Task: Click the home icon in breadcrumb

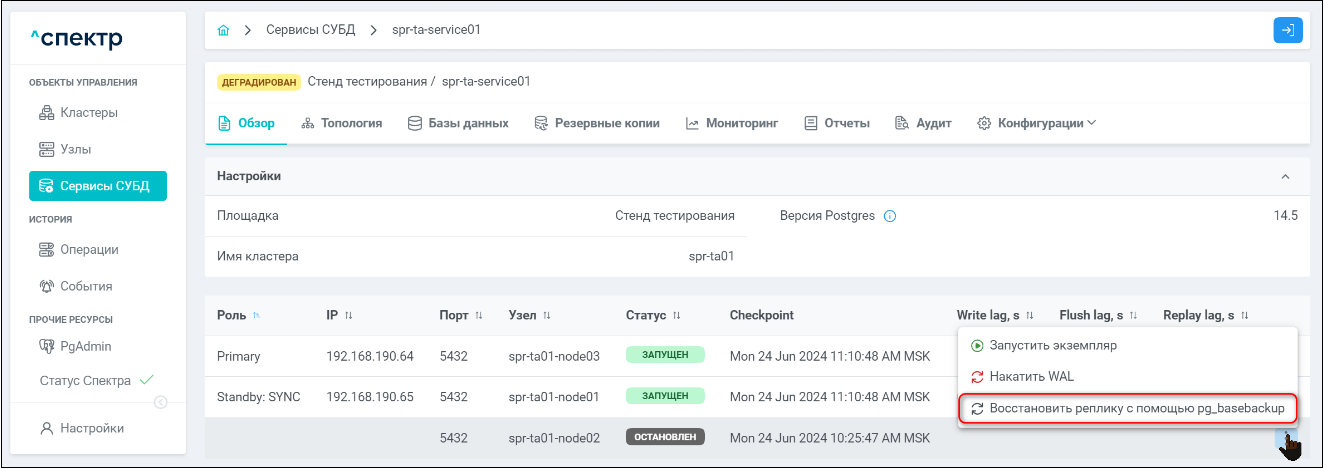Action: [x=223, y=30]
